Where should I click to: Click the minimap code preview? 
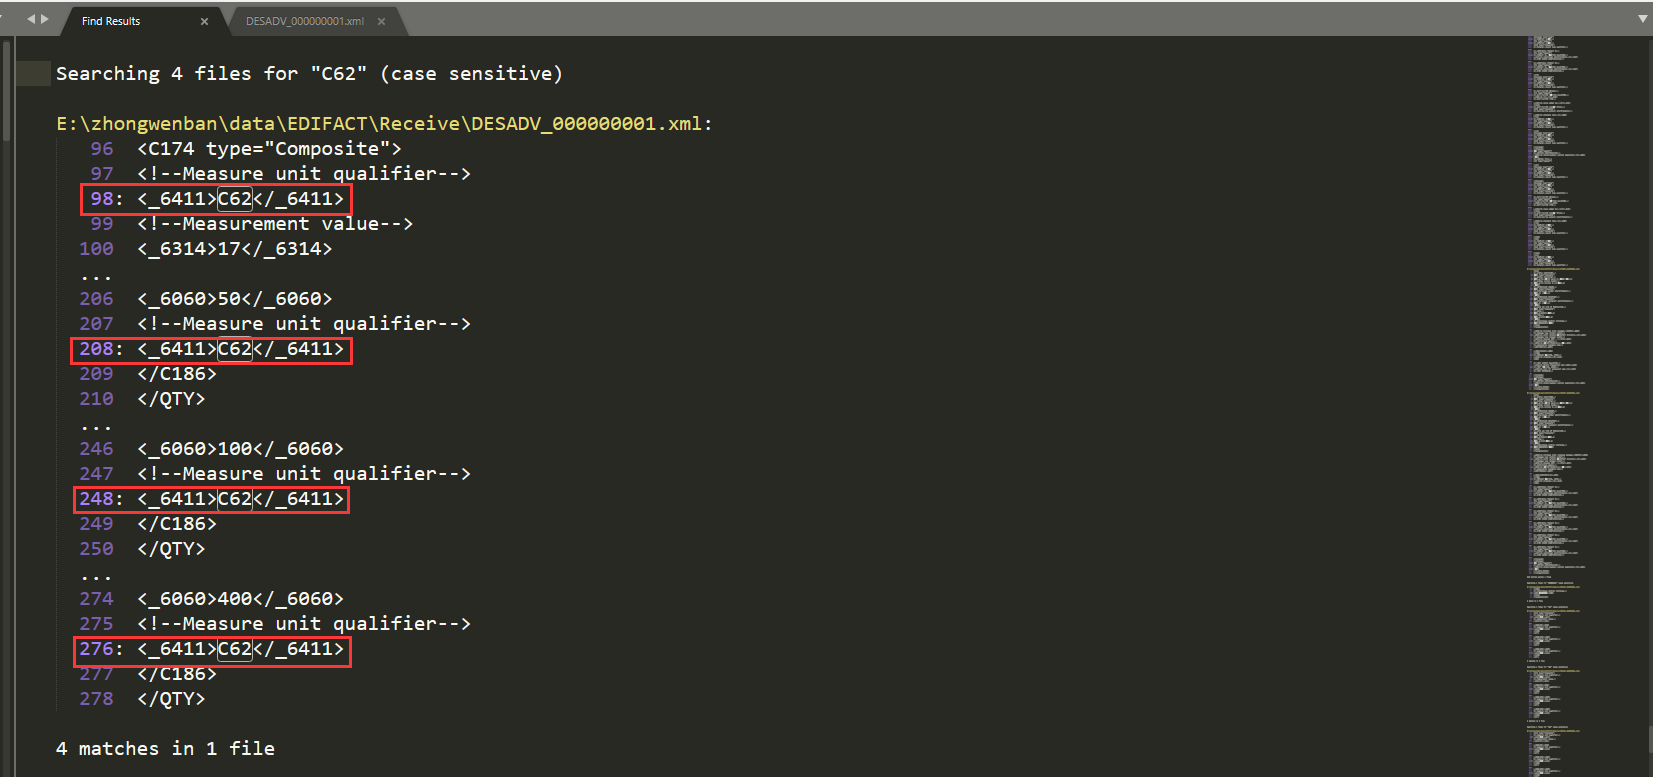(1555, 300)
